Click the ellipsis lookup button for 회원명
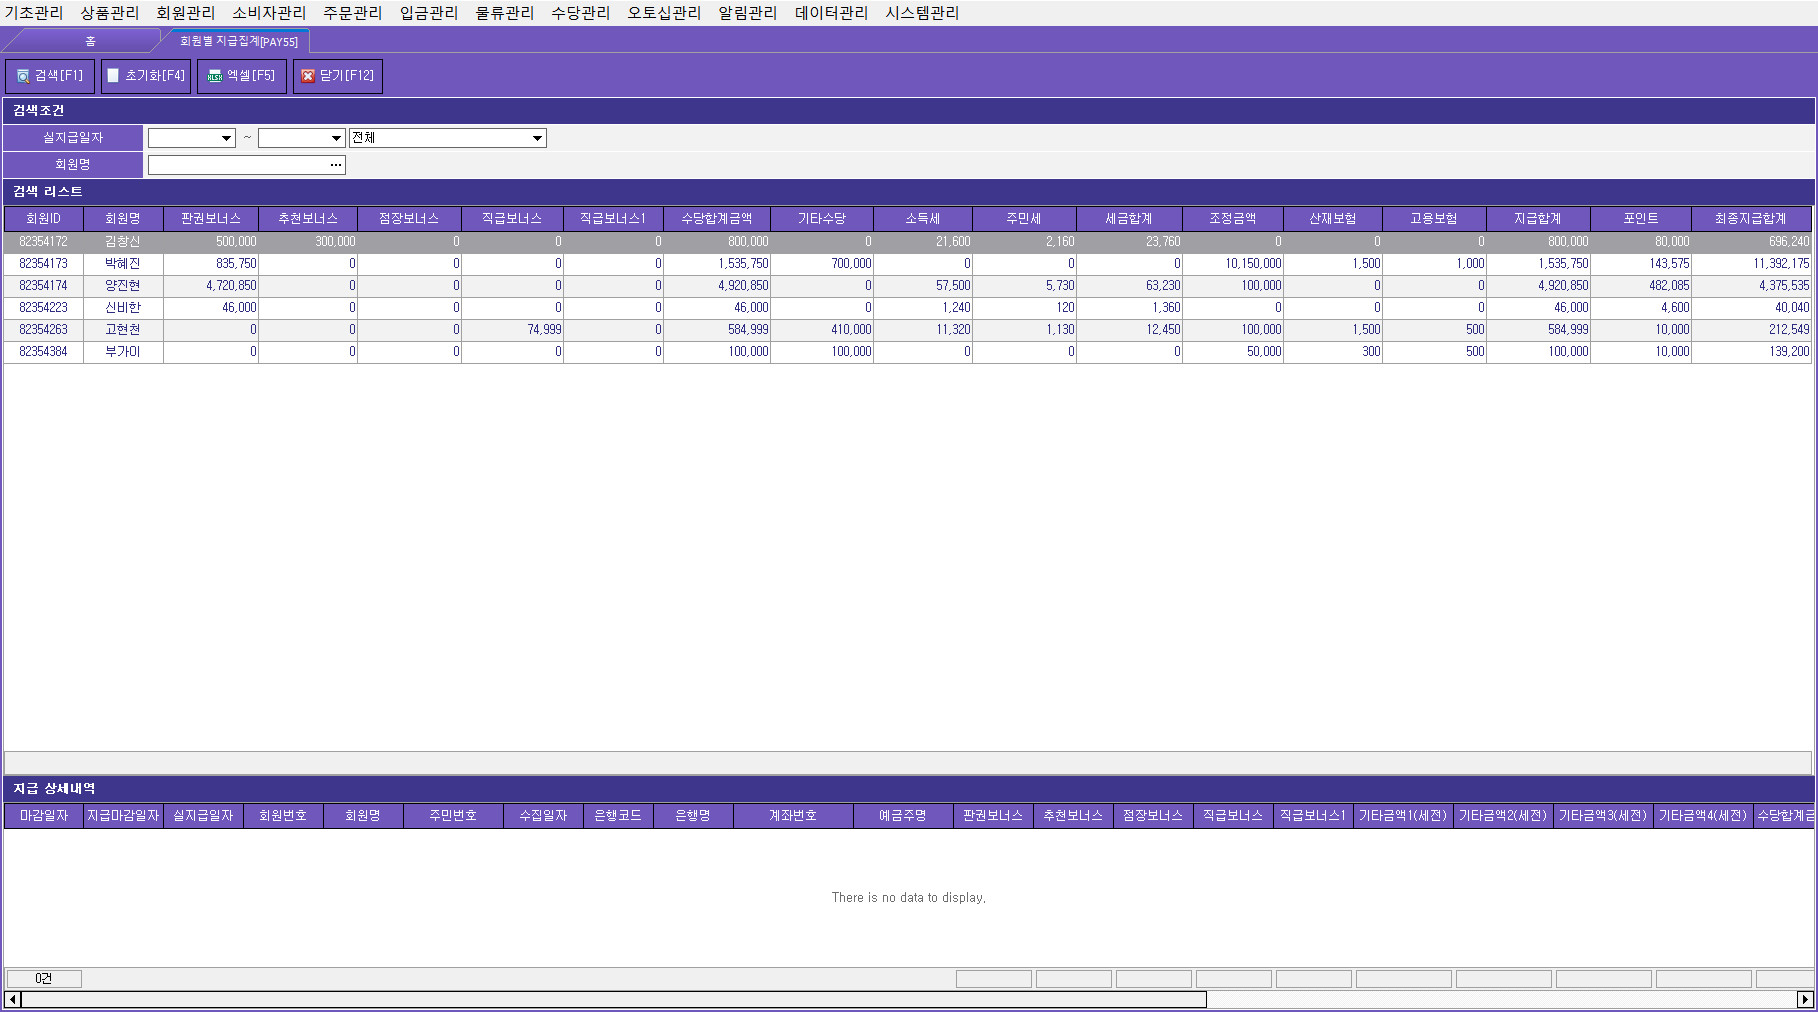The image size is (1818, 1012). pos(336,165)
